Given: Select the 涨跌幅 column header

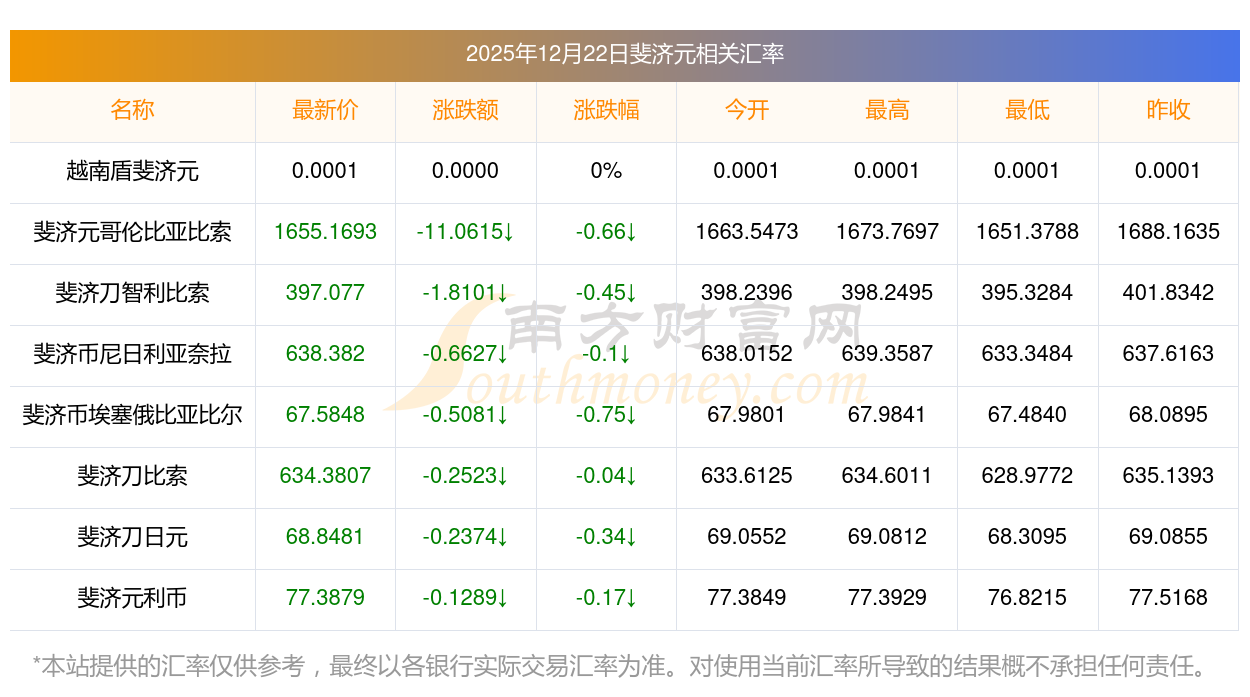Looking at the screenshot, I should pos(606,110).
